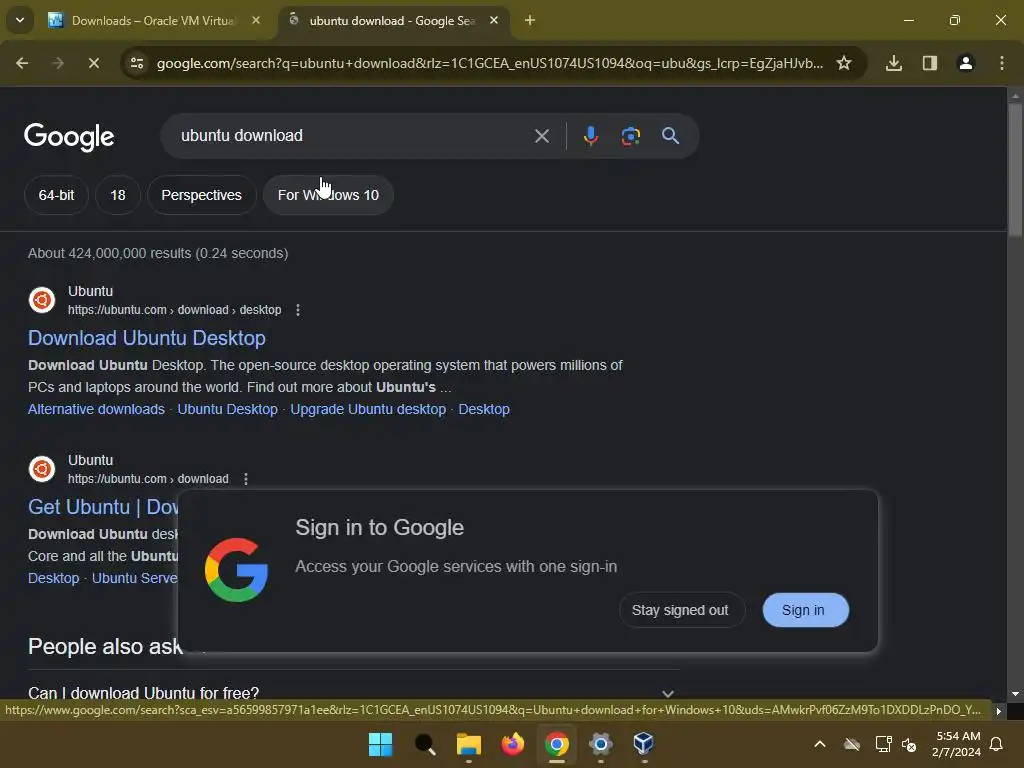Open Settings gear from the taskbar
Viewport: 1024px width, 768px height.
[600, 744]
